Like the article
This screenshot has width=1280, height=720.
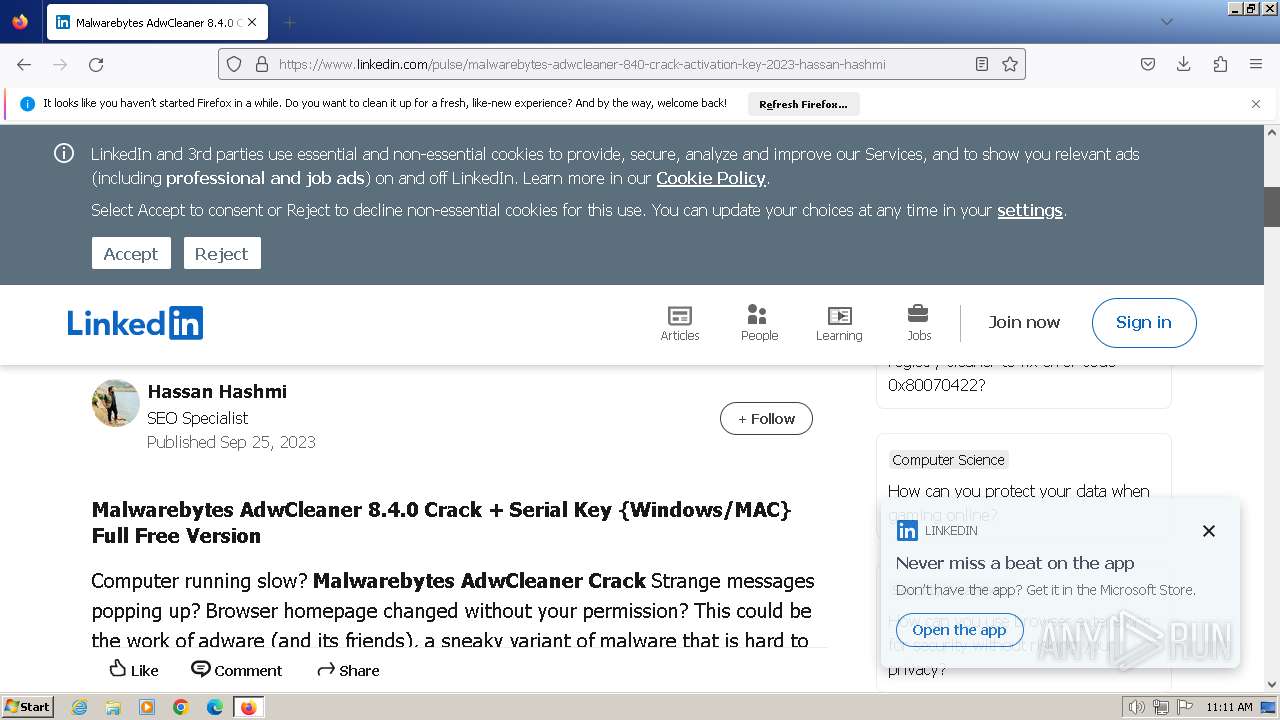pyautogui.click(x=134, y=670)
